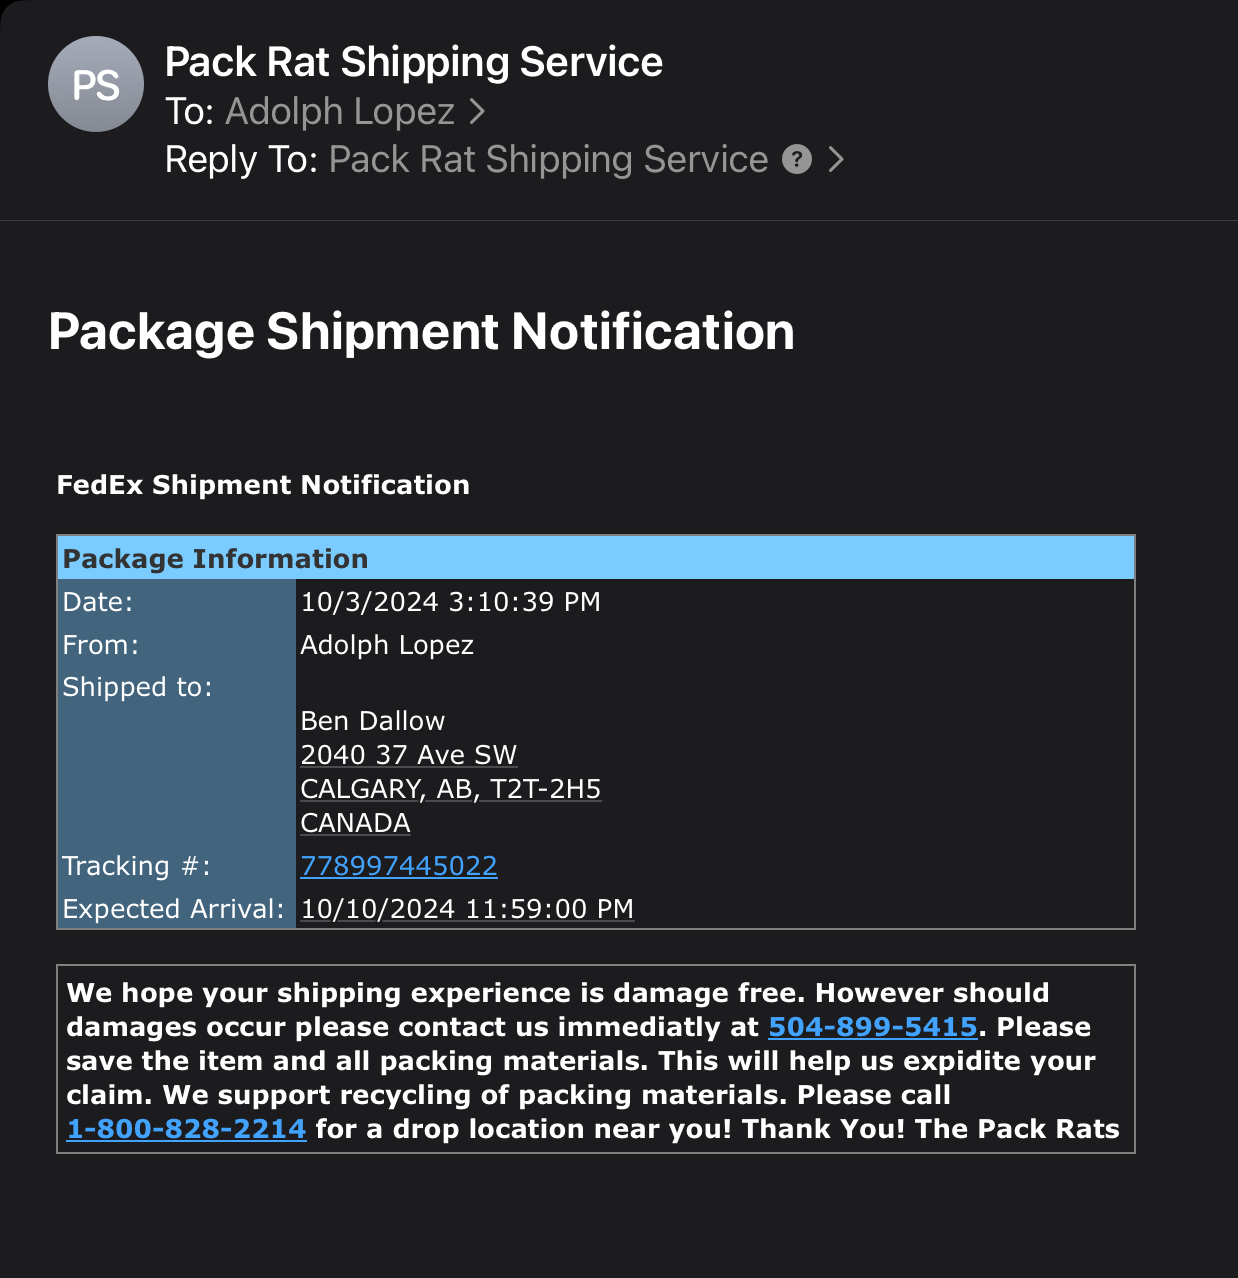This screenshot has width=1238, height=1278.
Task: Open the 2040 37 Ave SW address line
Action: click(409, 755)
